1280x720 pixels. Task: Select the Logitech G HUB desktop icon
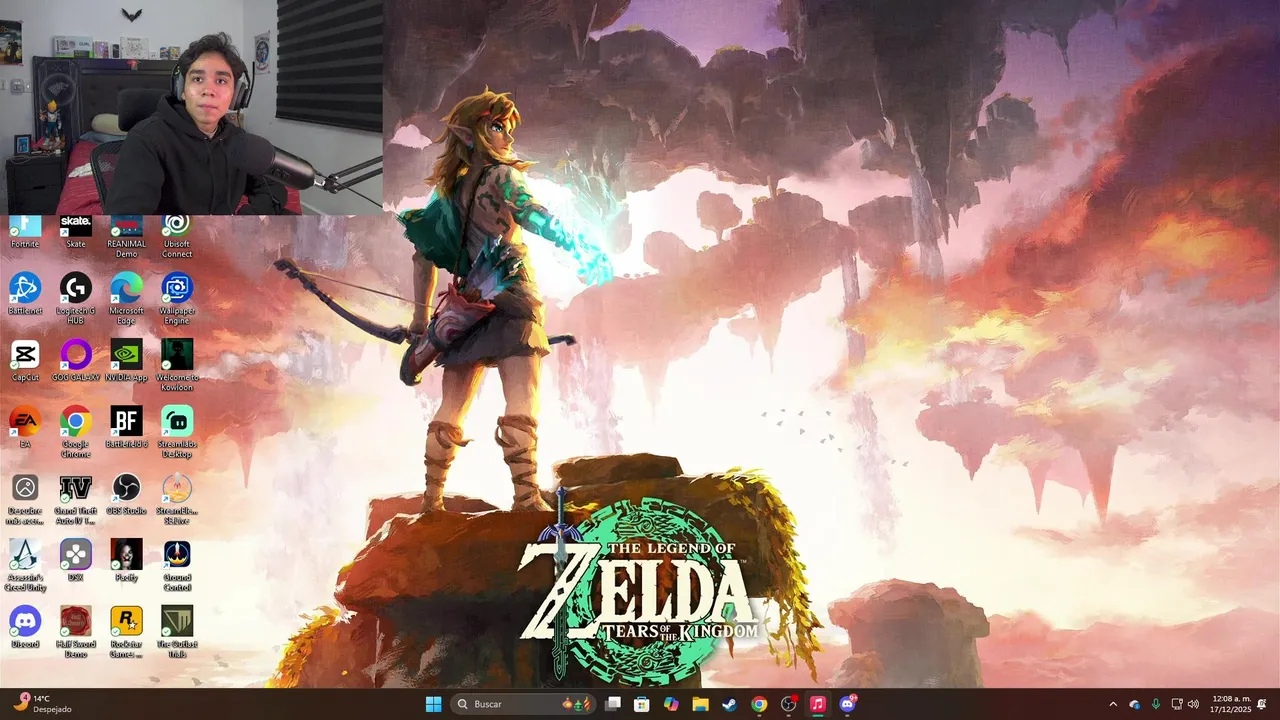(x=76, y=298)
